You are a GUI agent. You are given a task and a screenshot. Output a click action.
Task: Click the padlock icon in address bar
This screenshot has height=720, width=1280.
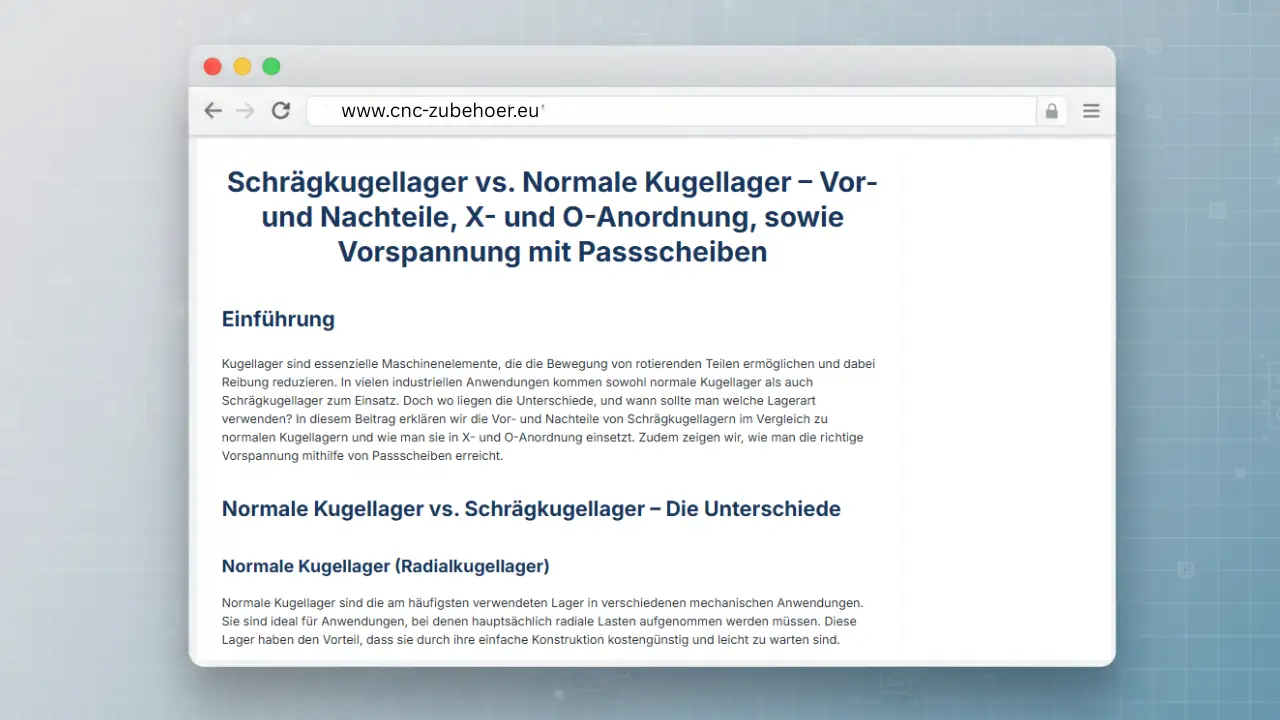1051,111
